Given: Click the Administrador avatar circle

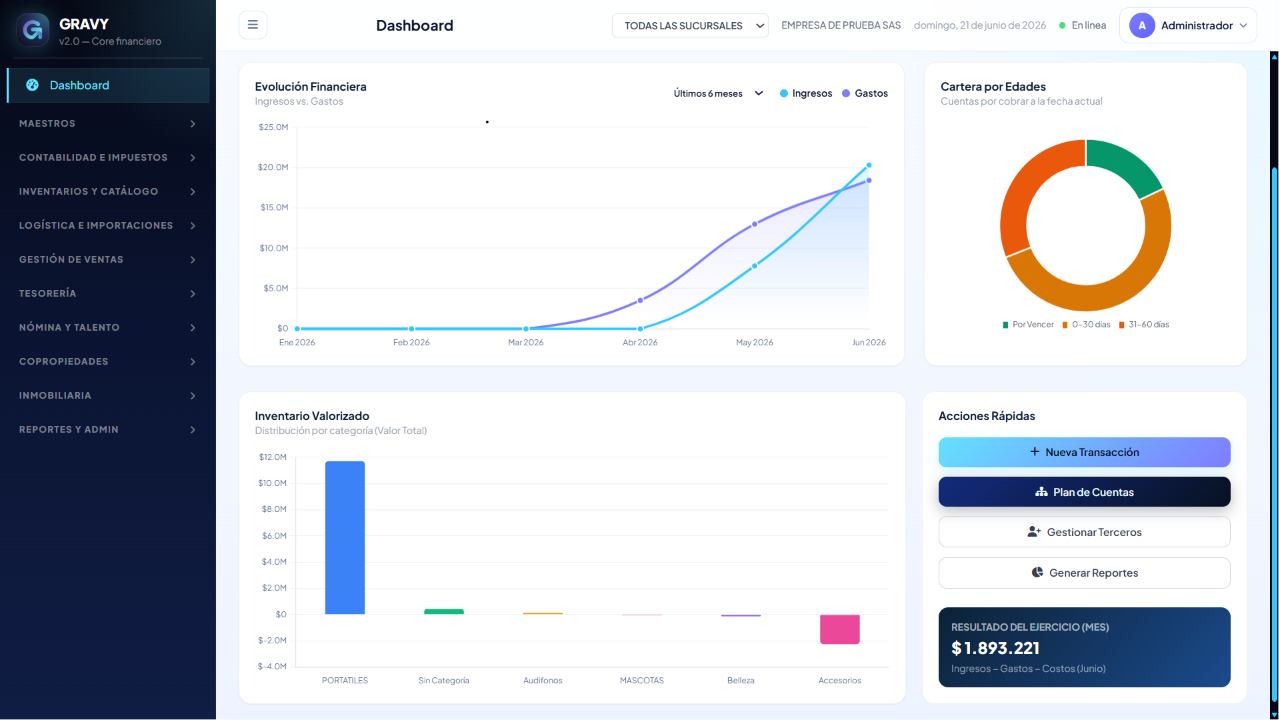Looking at the screenshot, I should click(1142, 25).
